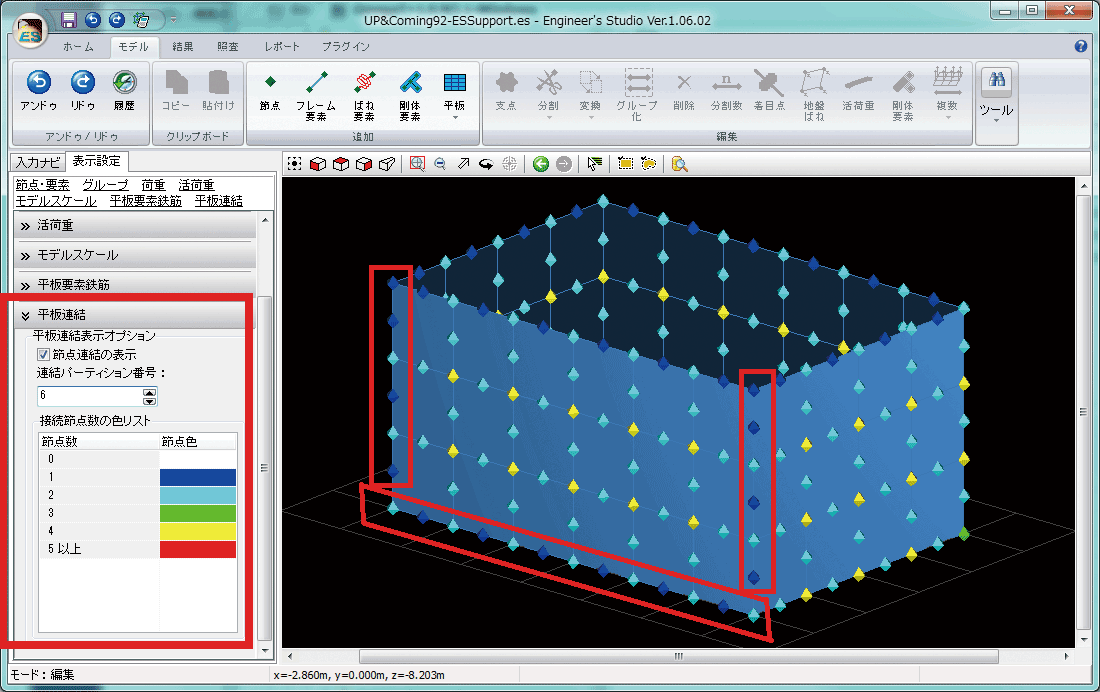1100x692 pixels.
Task: Switch to the 入力ナビ panel tab
Action: pyautogui.click(x=37, y=163)
